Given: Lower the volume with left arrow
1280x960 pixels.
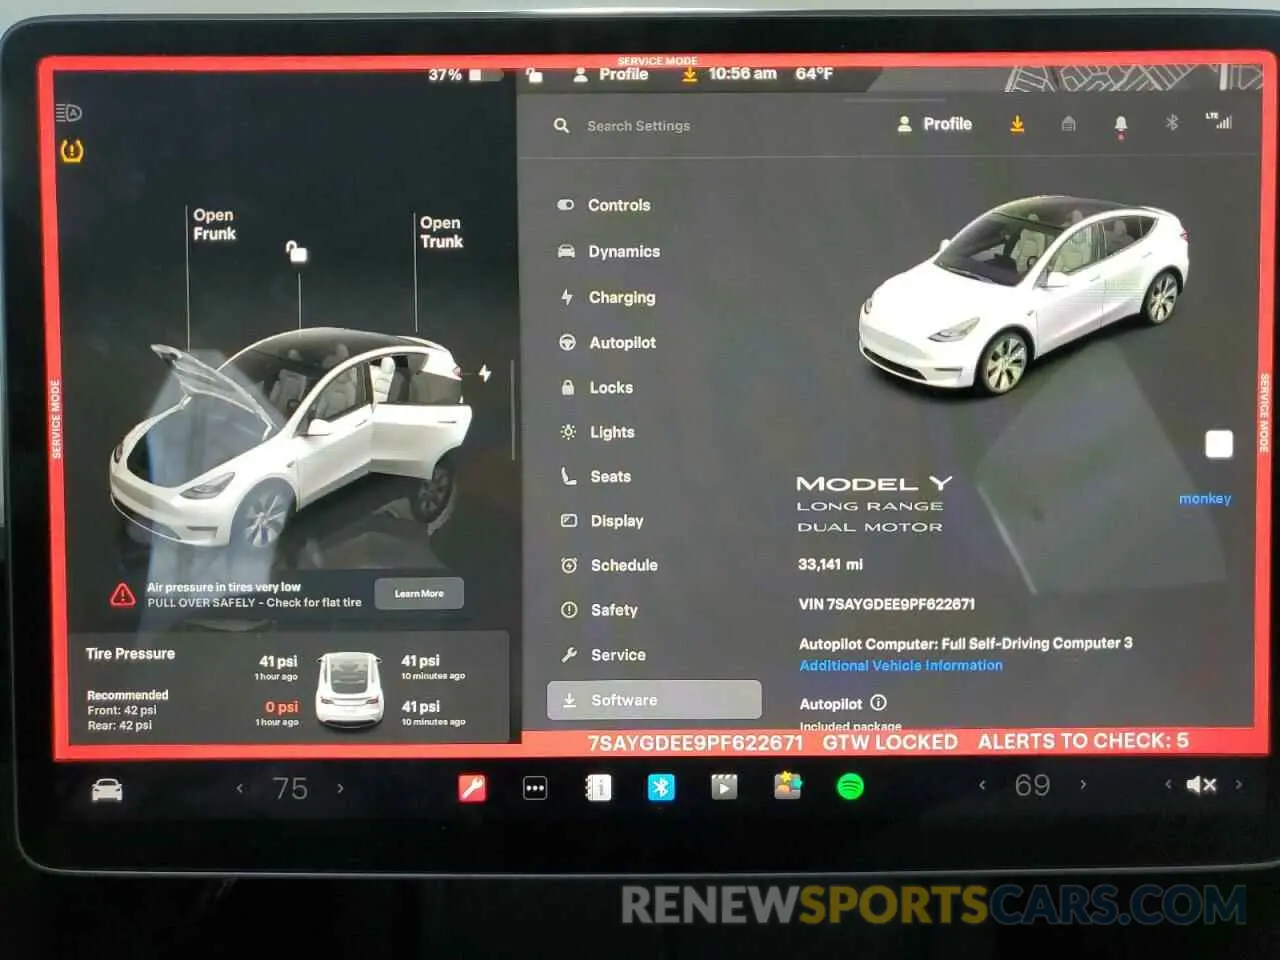Looking at the screenshot, I should pyautogui.click(x=1168, y=785).
